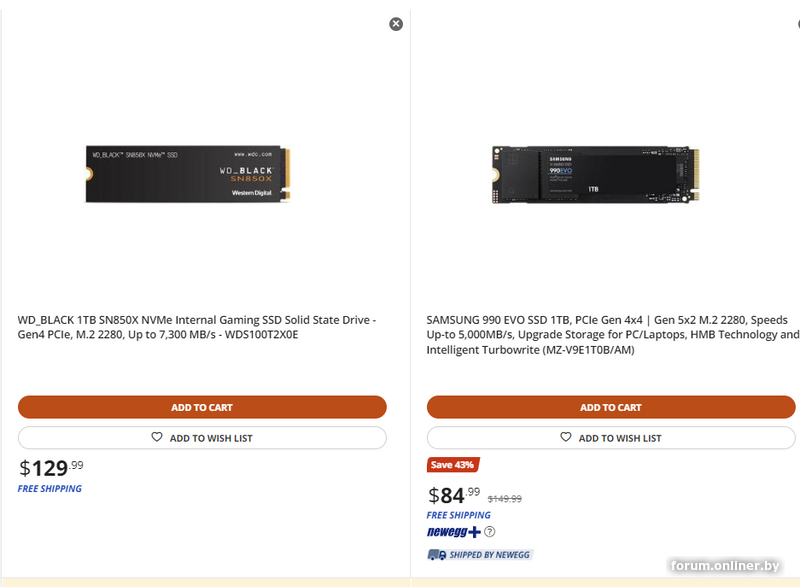Click the crossed-out $149.99 price

(504, 499)
